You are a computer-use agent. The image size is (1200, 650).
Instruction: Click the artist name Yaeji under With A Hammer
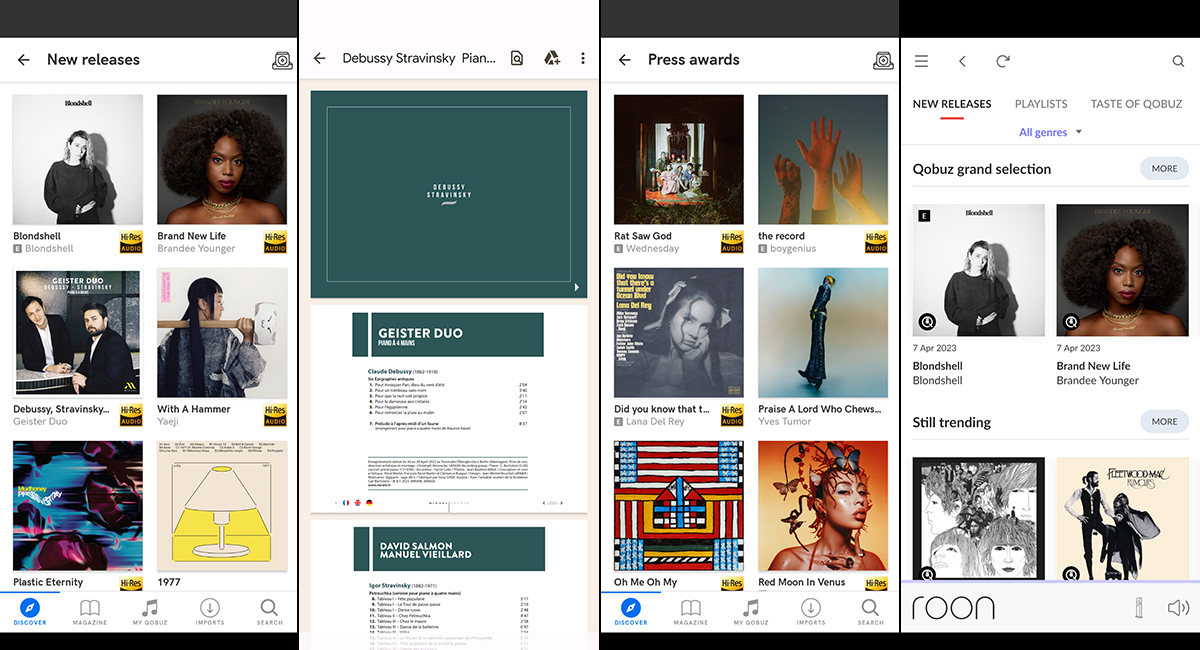point(169,422)
